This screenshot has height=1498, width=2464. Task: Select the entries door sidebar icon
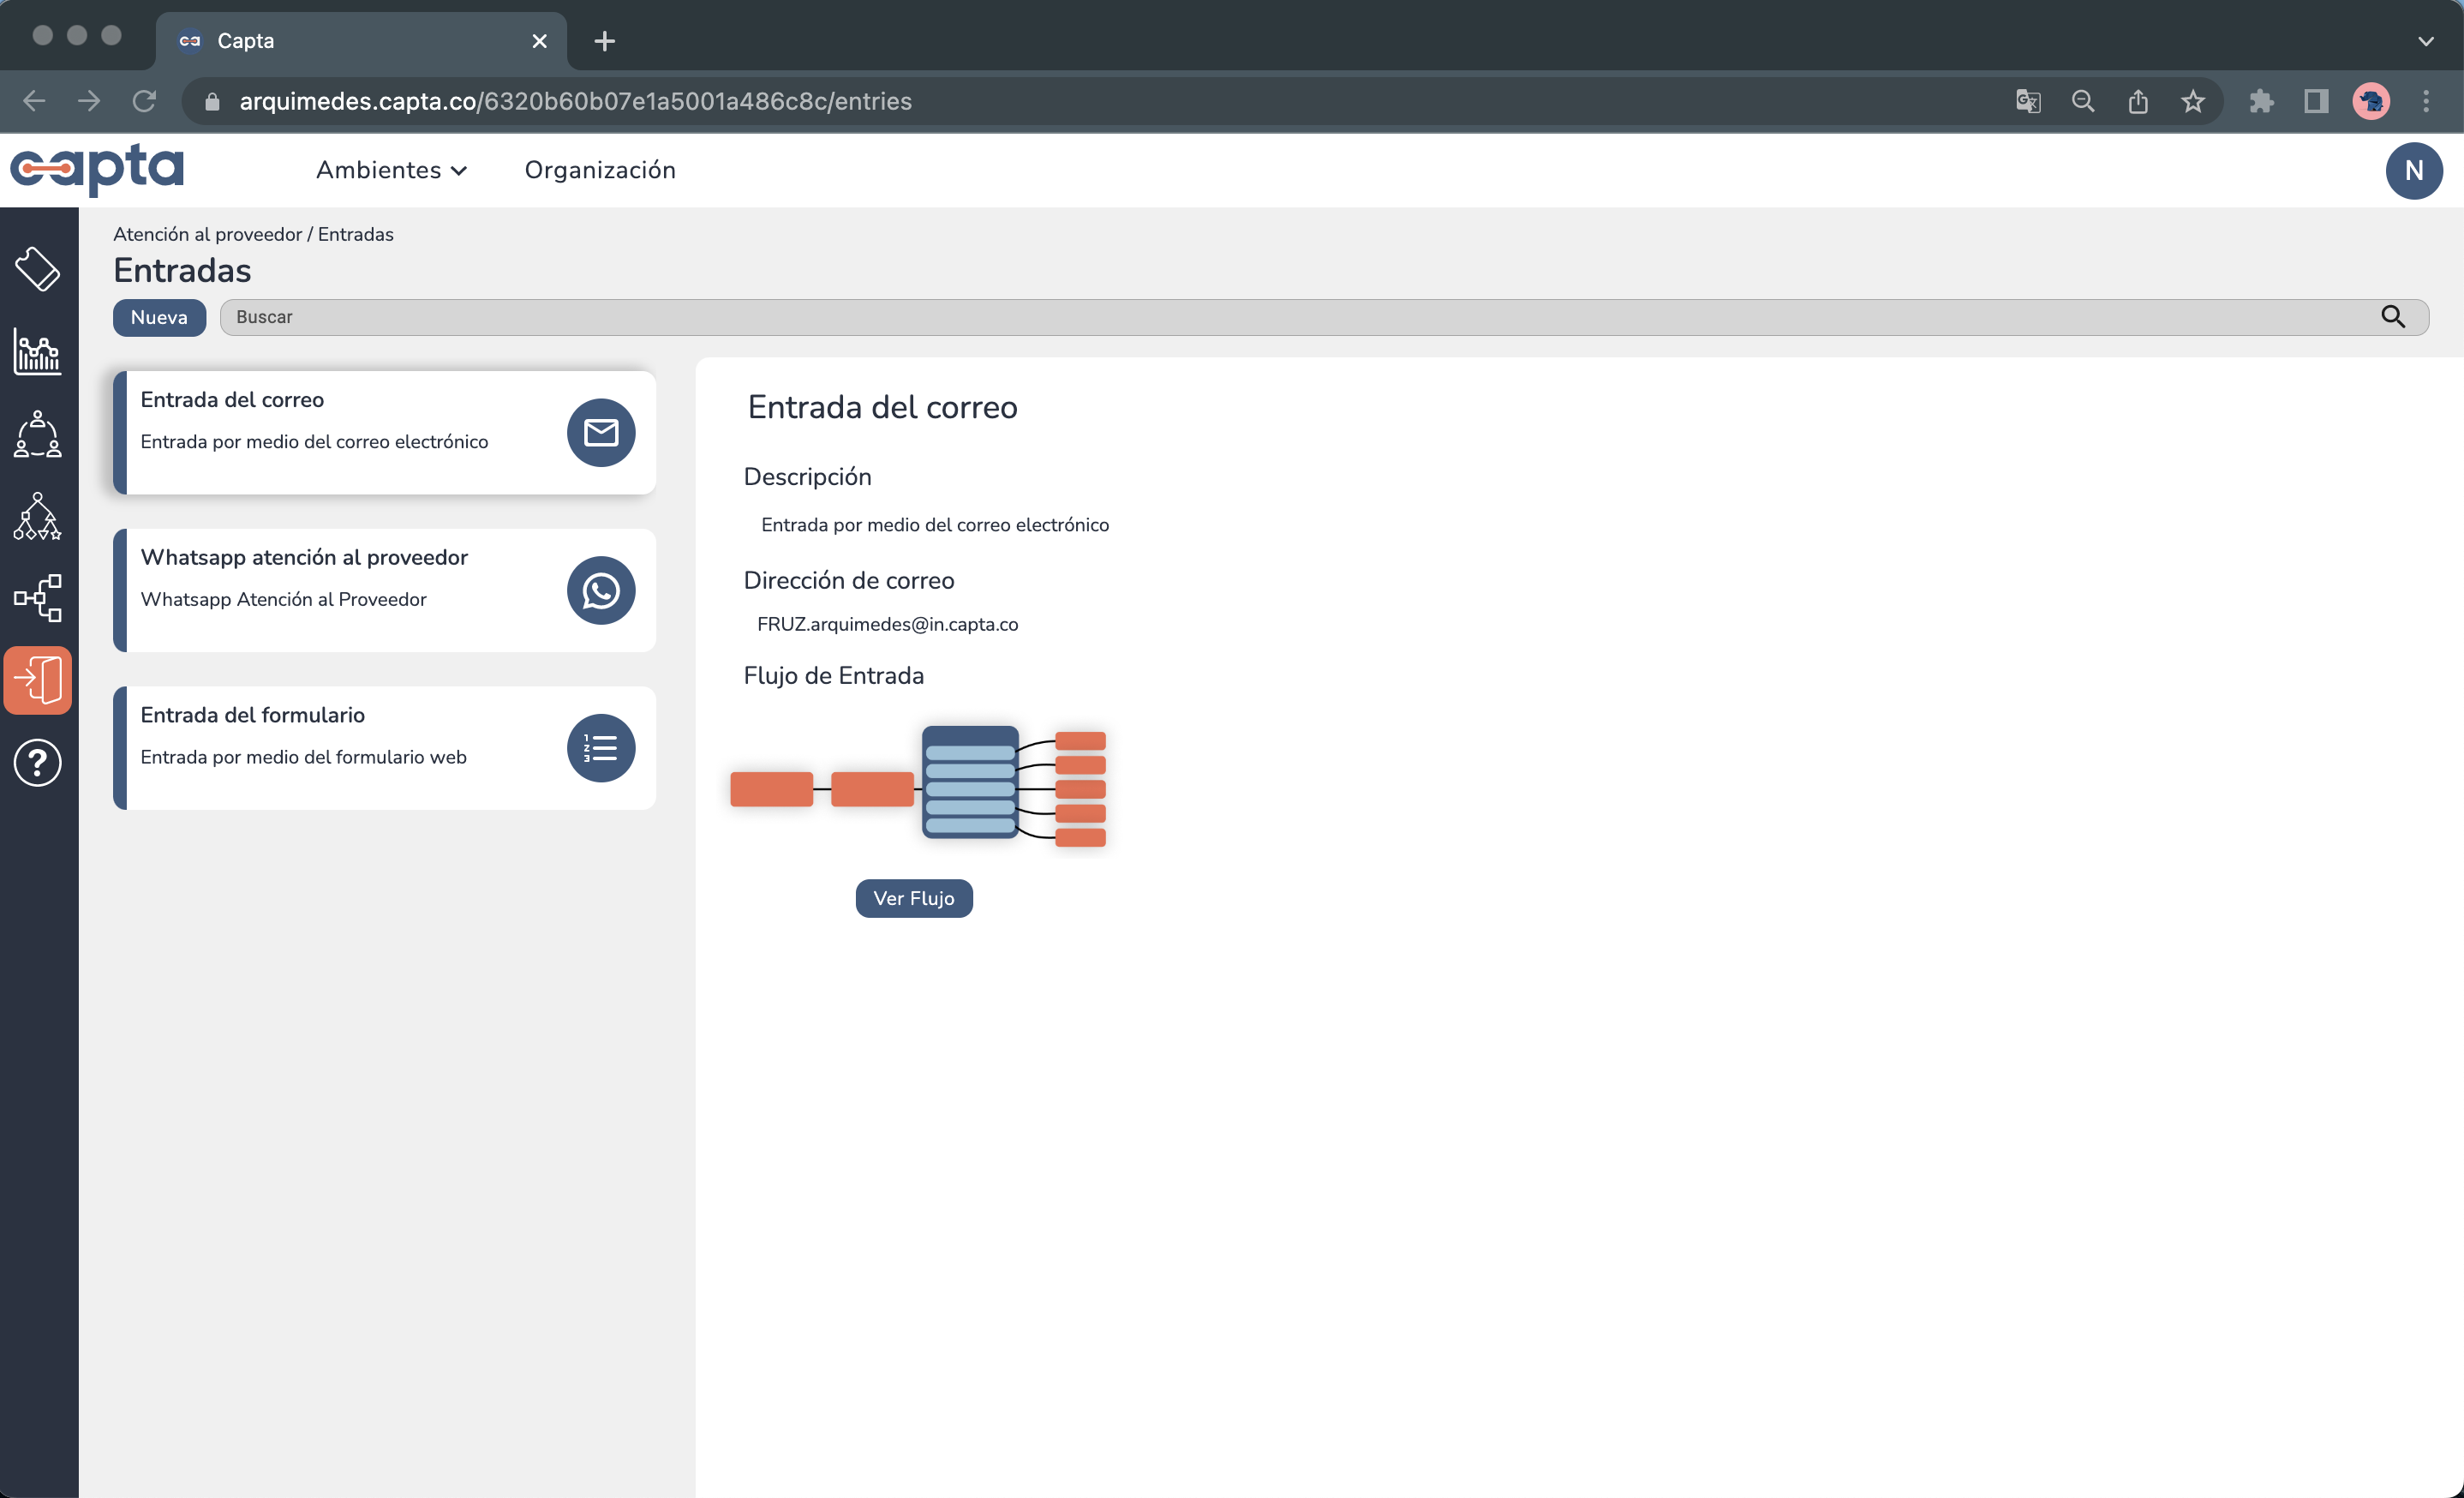38,680
